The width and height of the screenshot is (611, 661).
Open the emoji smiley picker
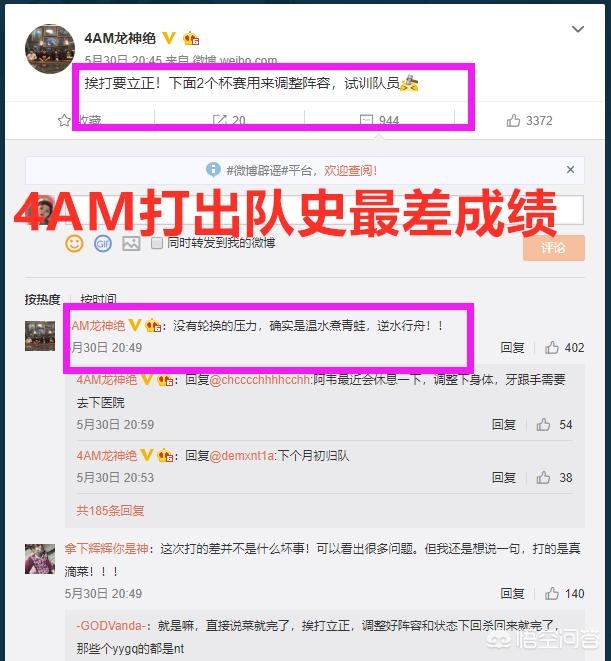click(x=74, y=244)
